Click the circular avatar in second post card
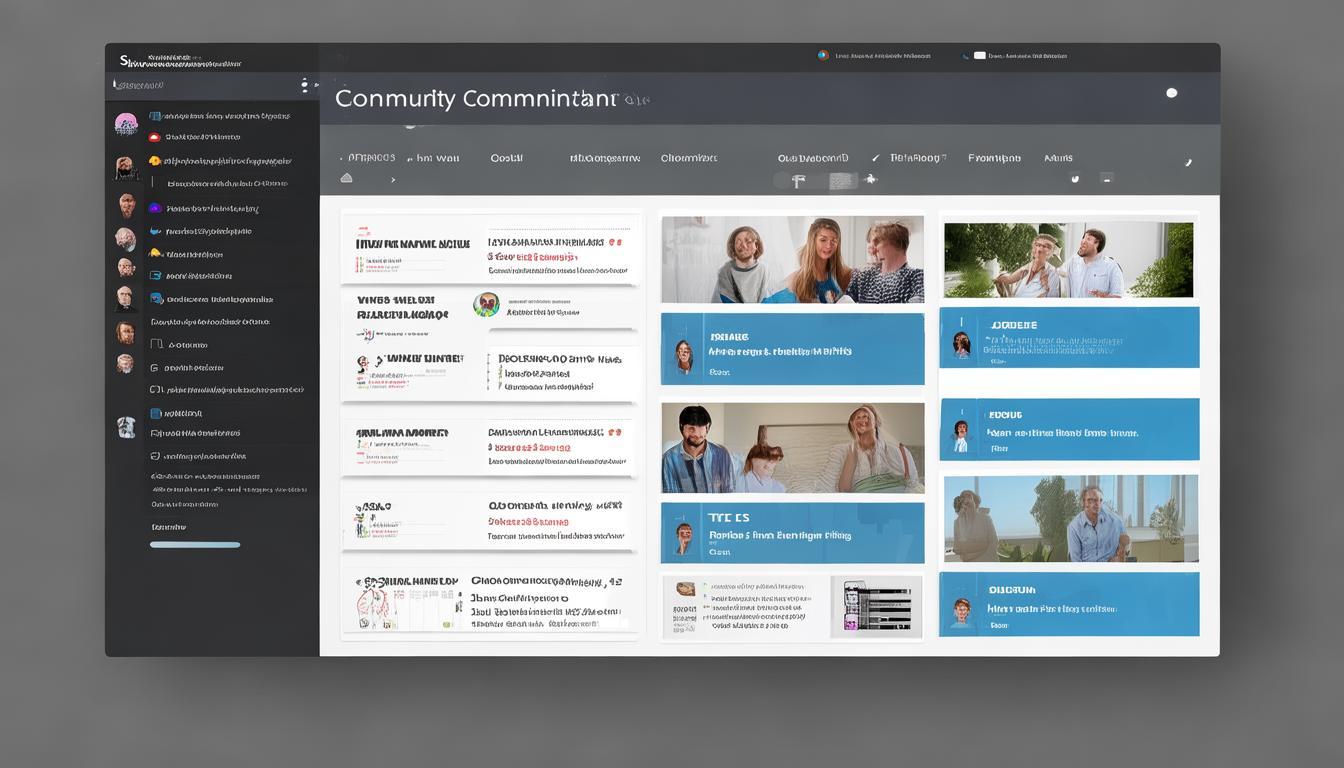The width and height of the screenshot is (1344, 768). 486,304
